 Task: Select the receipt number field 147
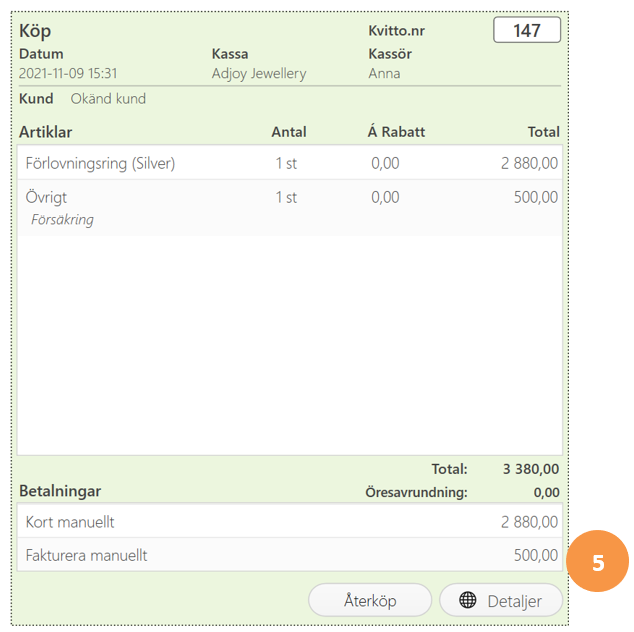(x=527, y=30)
